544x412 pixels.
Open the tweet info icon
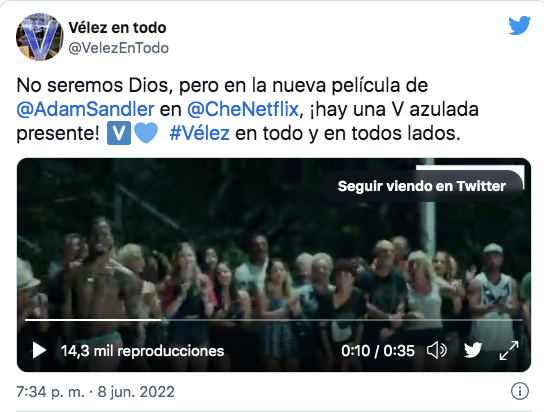click(520, 391)
